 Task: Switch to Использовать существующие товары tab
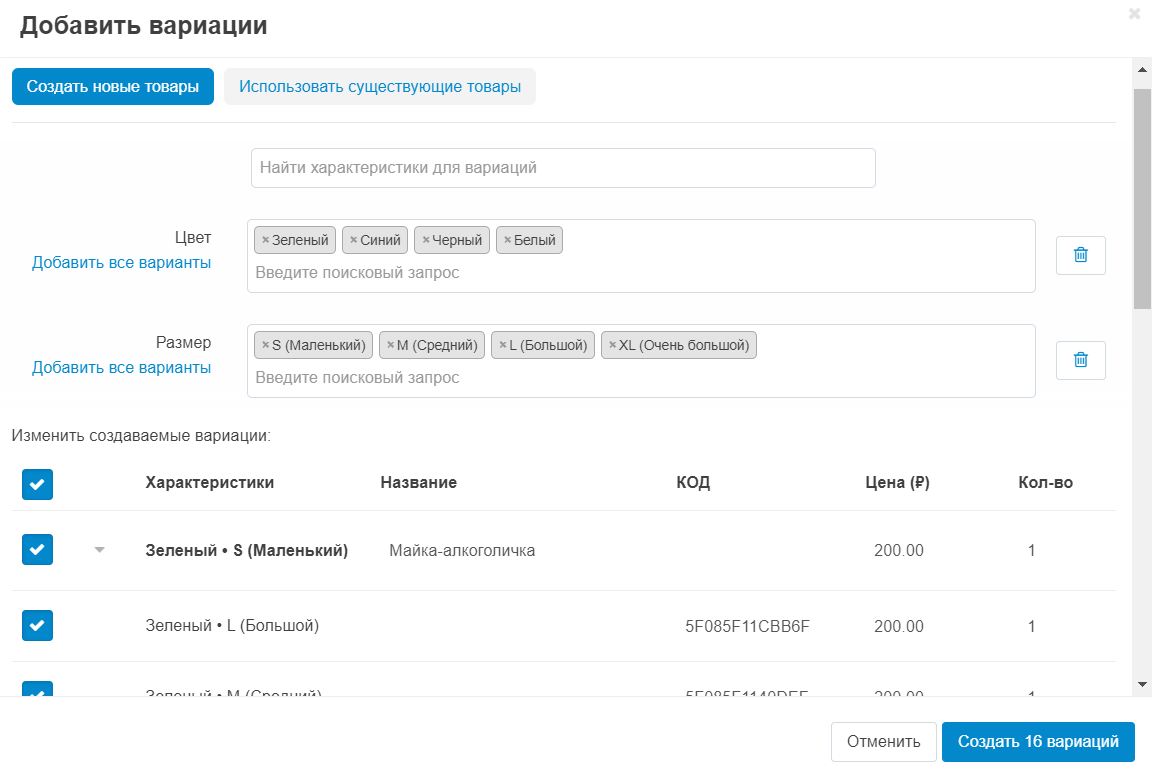click(x=379, y=87)
